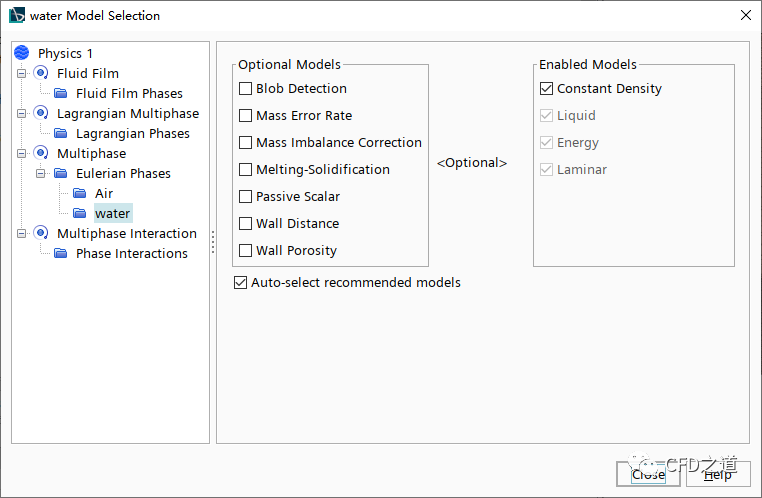Collapse the Multiphase tree node

click(21, 153)
